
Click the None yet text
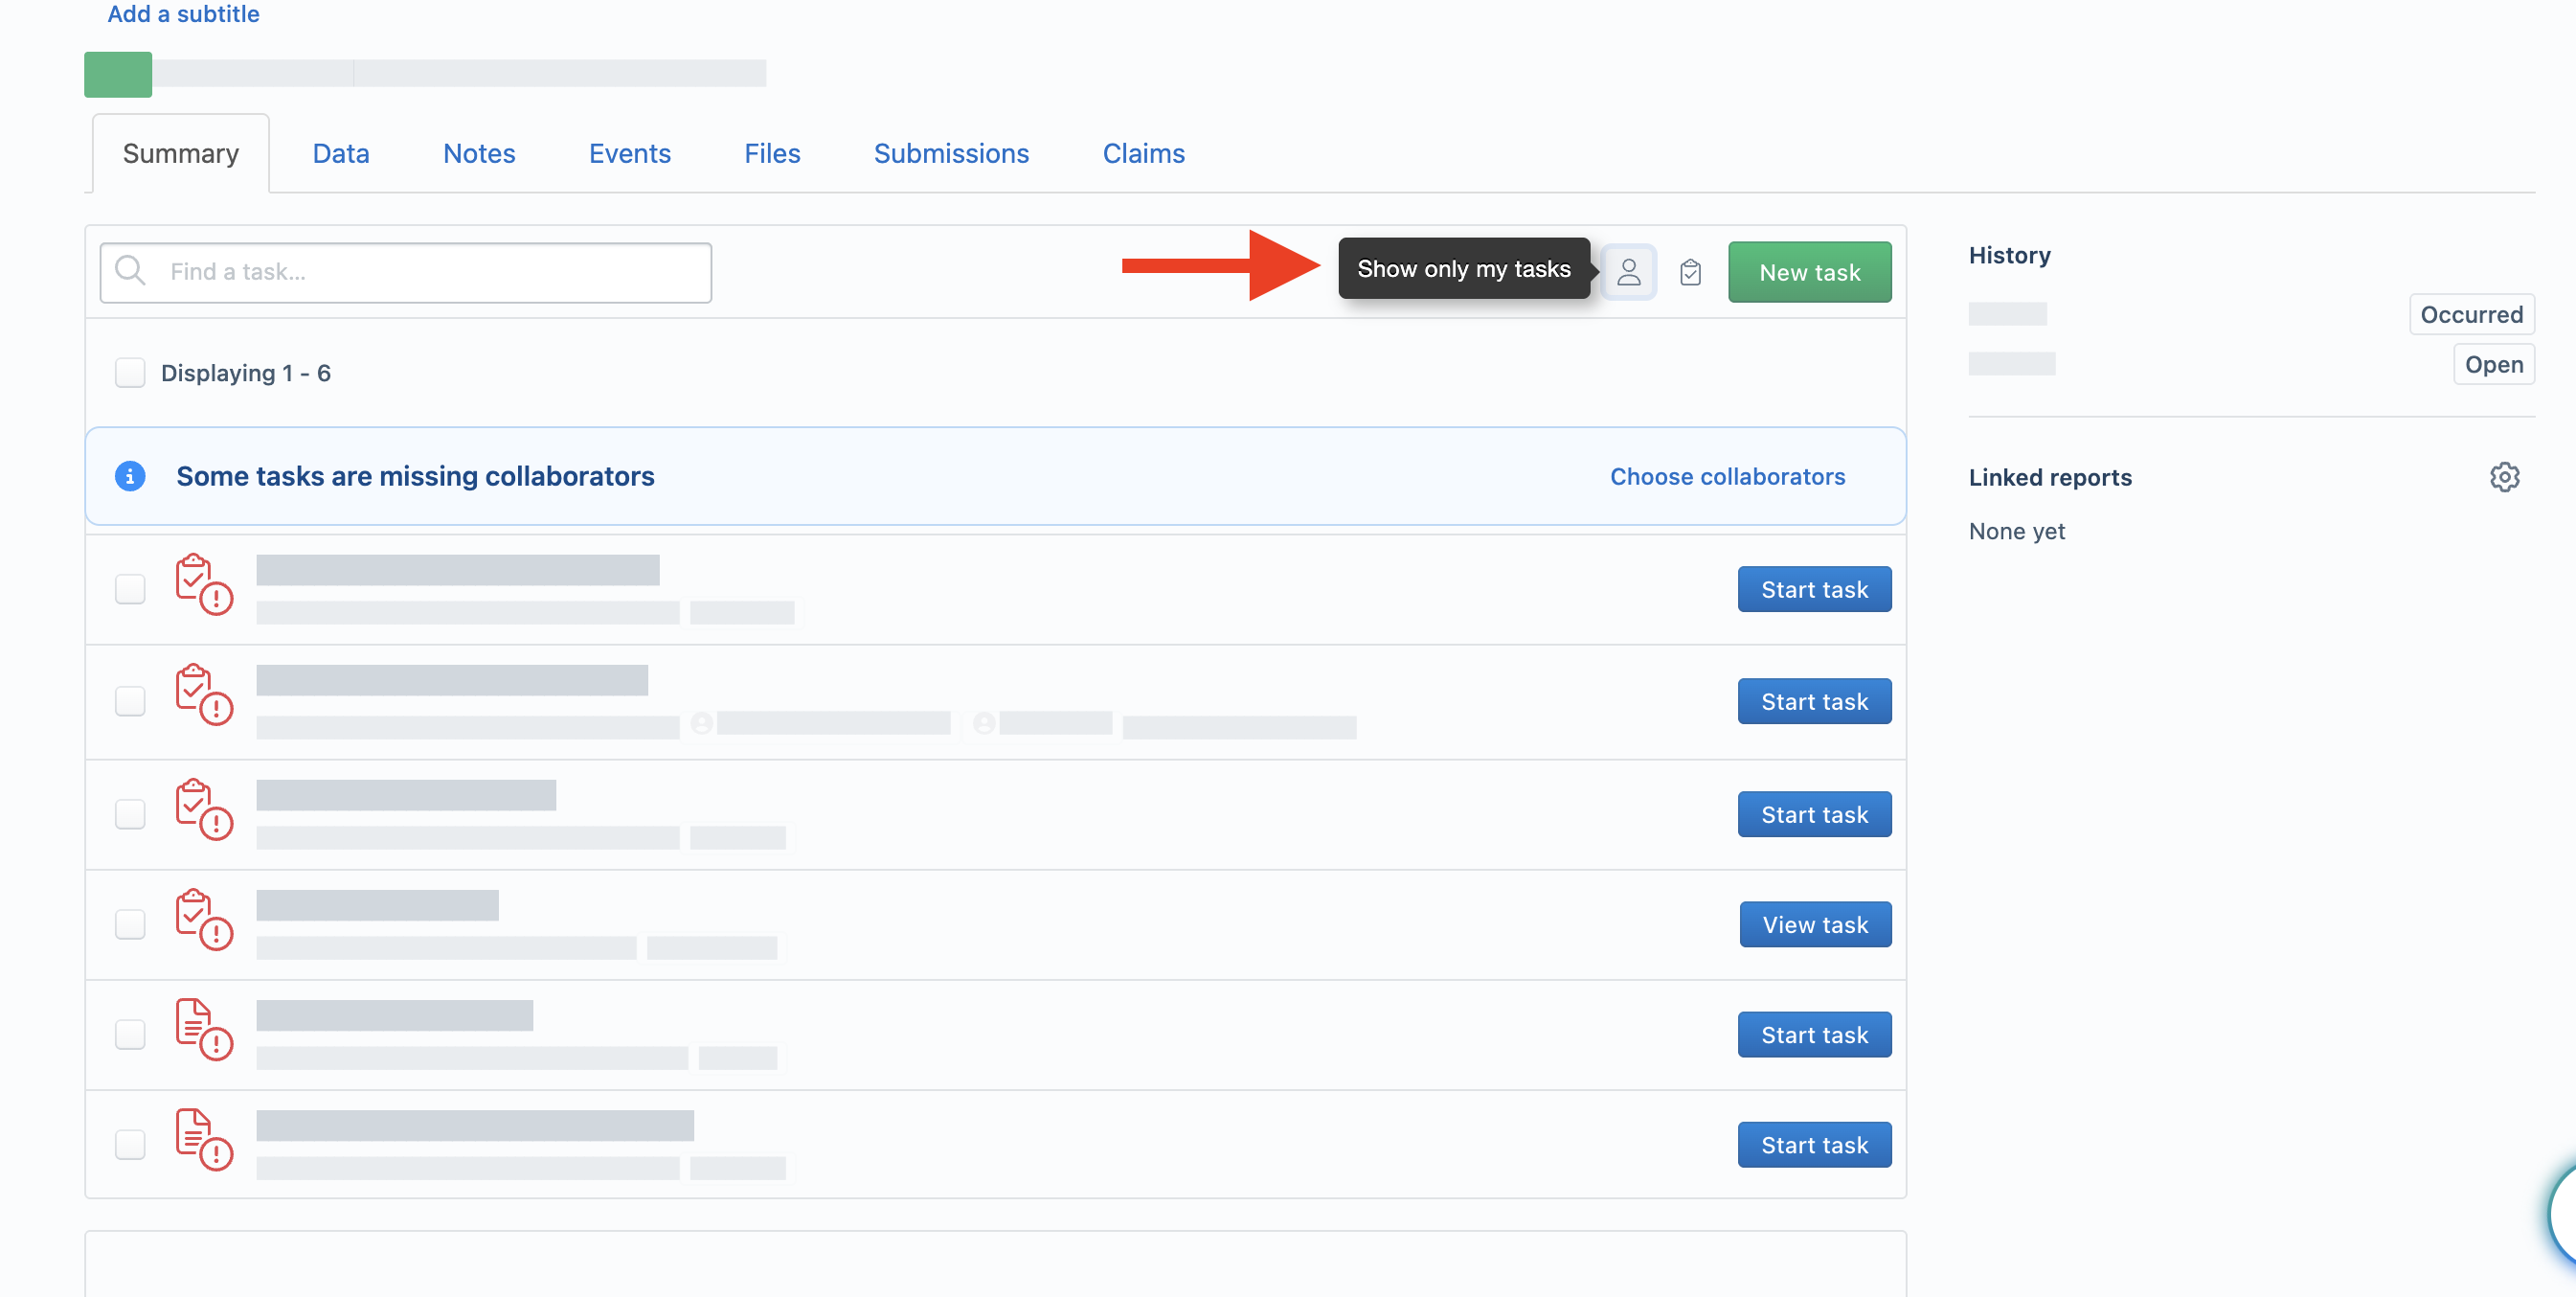[2016, 531]
